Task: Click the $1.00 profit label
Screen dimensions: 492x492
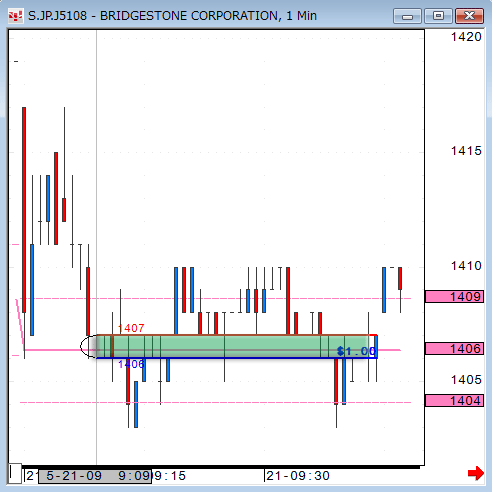Action: 356,351
